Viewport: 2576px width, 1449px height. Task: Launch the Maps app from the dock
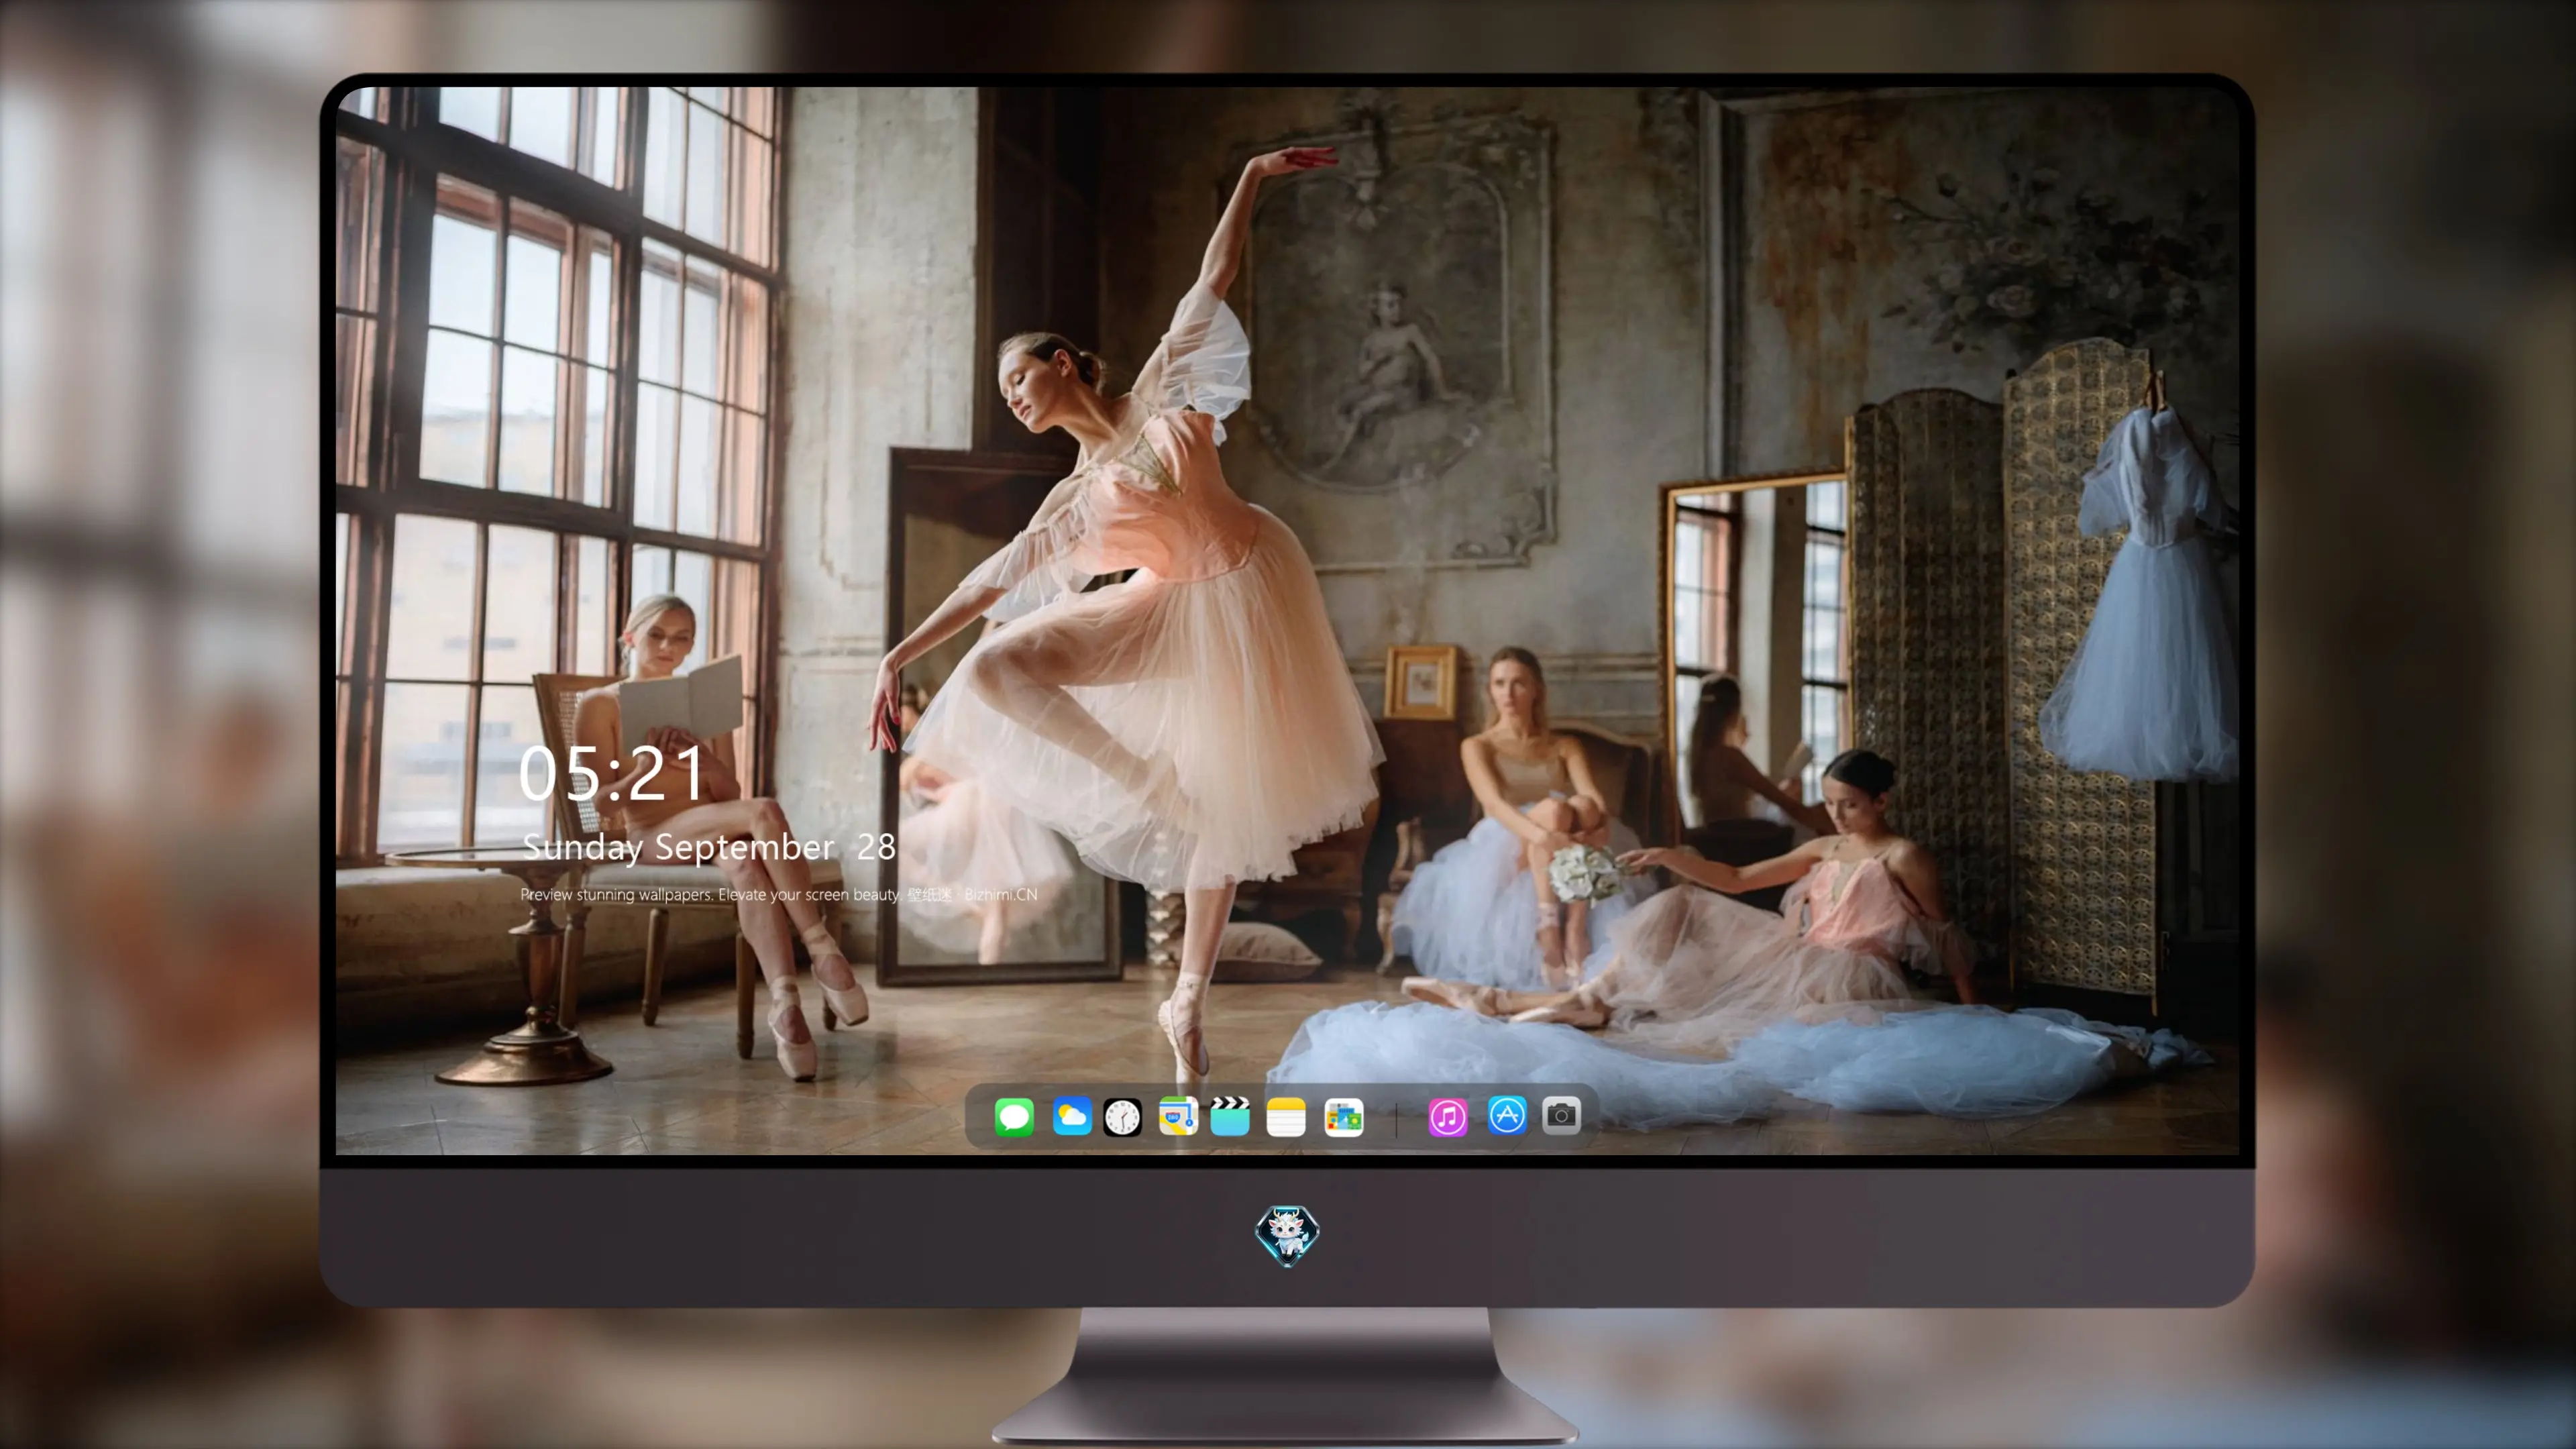click(x=1178, y=1116)
